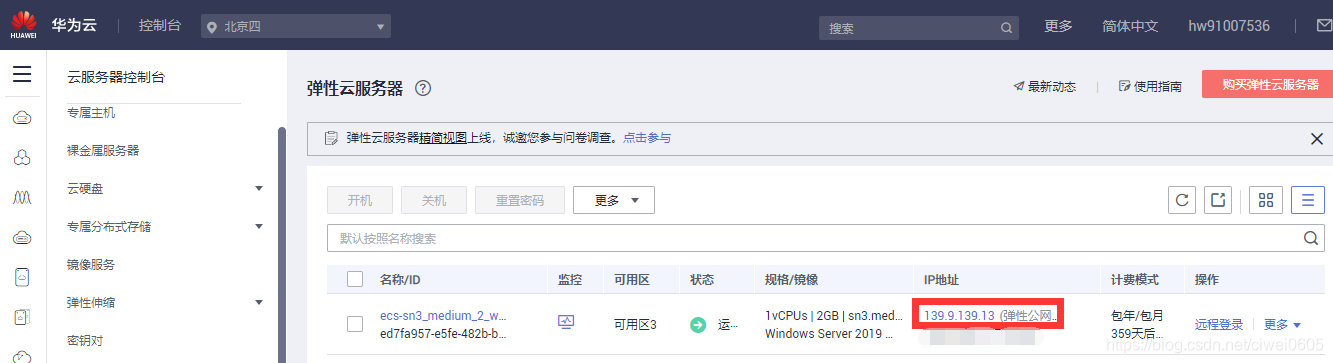Open the hw91007536 account menu
The height and width of the screenshot is (363, 1333).
click(1229, 26)
